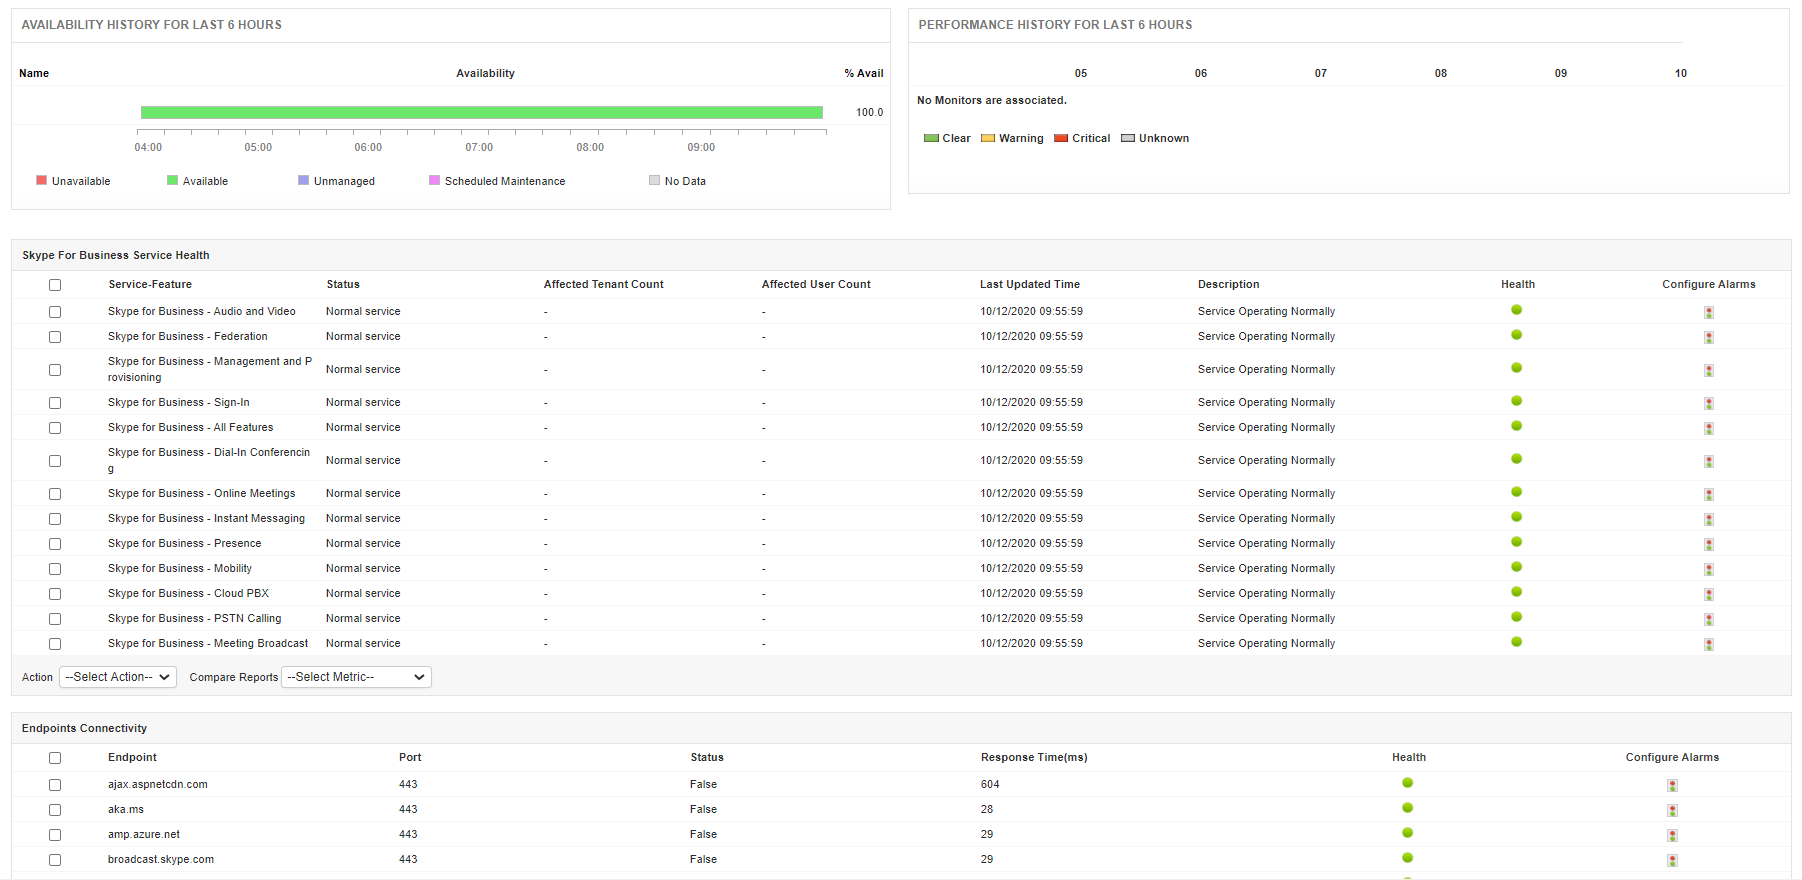The height and width of the screenshot is (880, 1802).
Task: Select all Service Health rows checkbox
Action: (55, 285)
